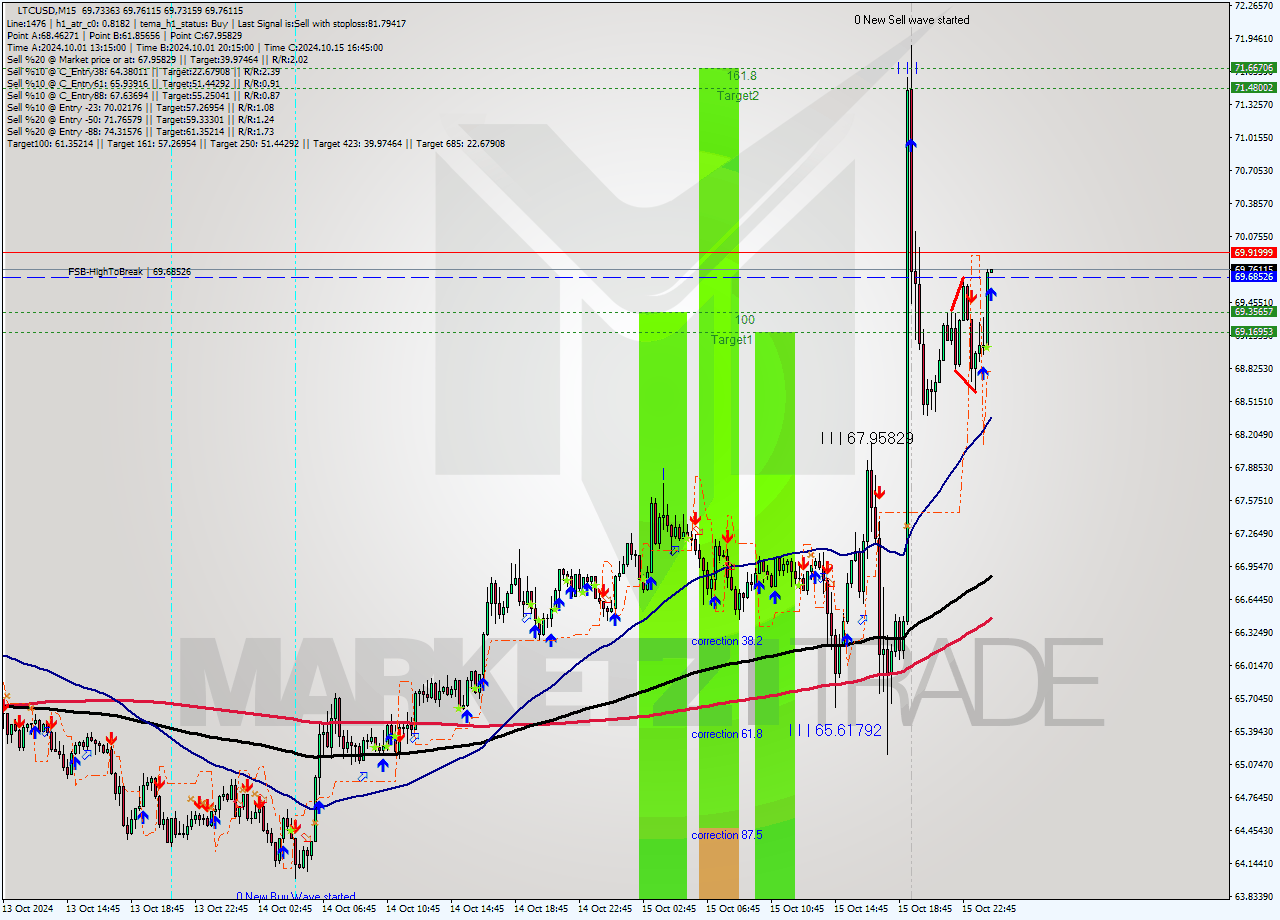Click the '15 Oct 02:45' time axis label
Image resolution: width=1280 pixels, height=920 pixels.
(x=668, y=909)
